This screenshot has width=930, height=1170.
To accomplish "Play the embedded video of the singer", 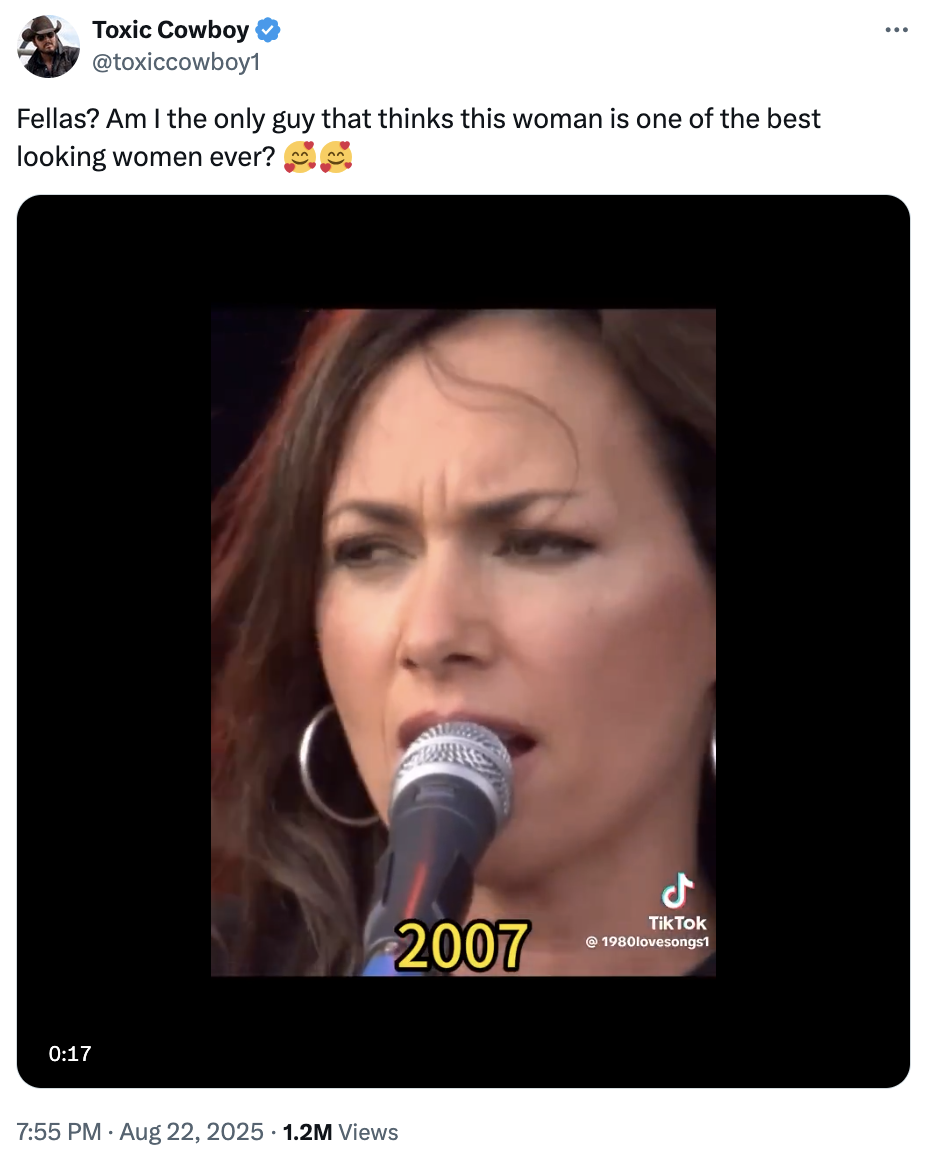I will click(x=463, y=642).
